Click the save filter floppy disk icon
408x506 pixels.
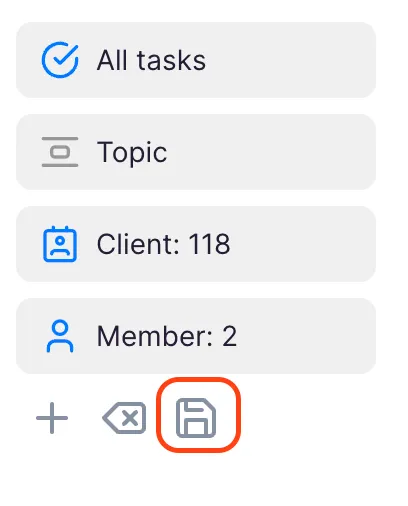point(196,418)
